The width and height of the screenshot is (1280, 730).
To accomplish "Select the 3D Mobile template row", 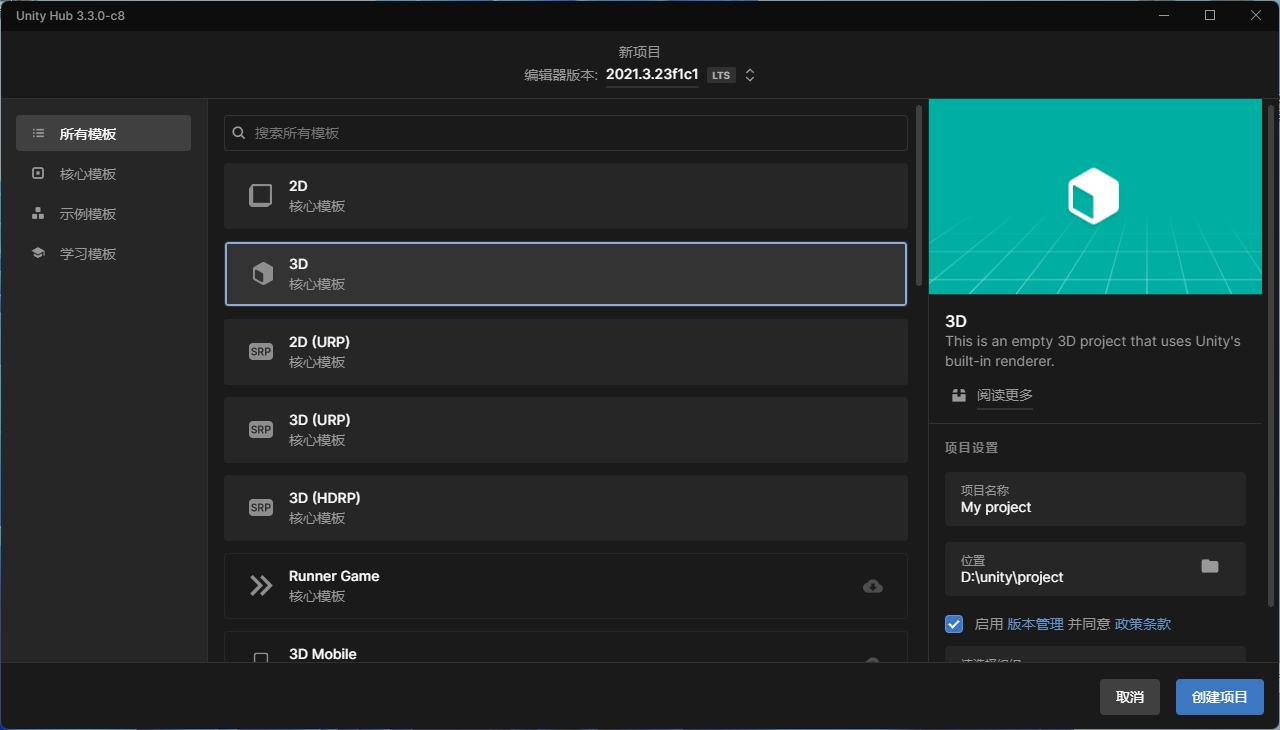I will pos(566,647).
